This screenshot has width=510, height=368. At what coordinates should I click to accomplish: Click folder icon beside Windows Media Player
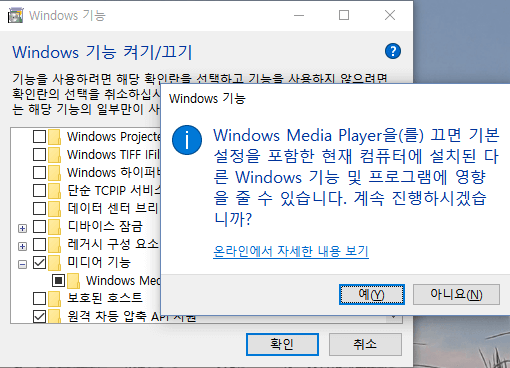click(x=73, y=281)
